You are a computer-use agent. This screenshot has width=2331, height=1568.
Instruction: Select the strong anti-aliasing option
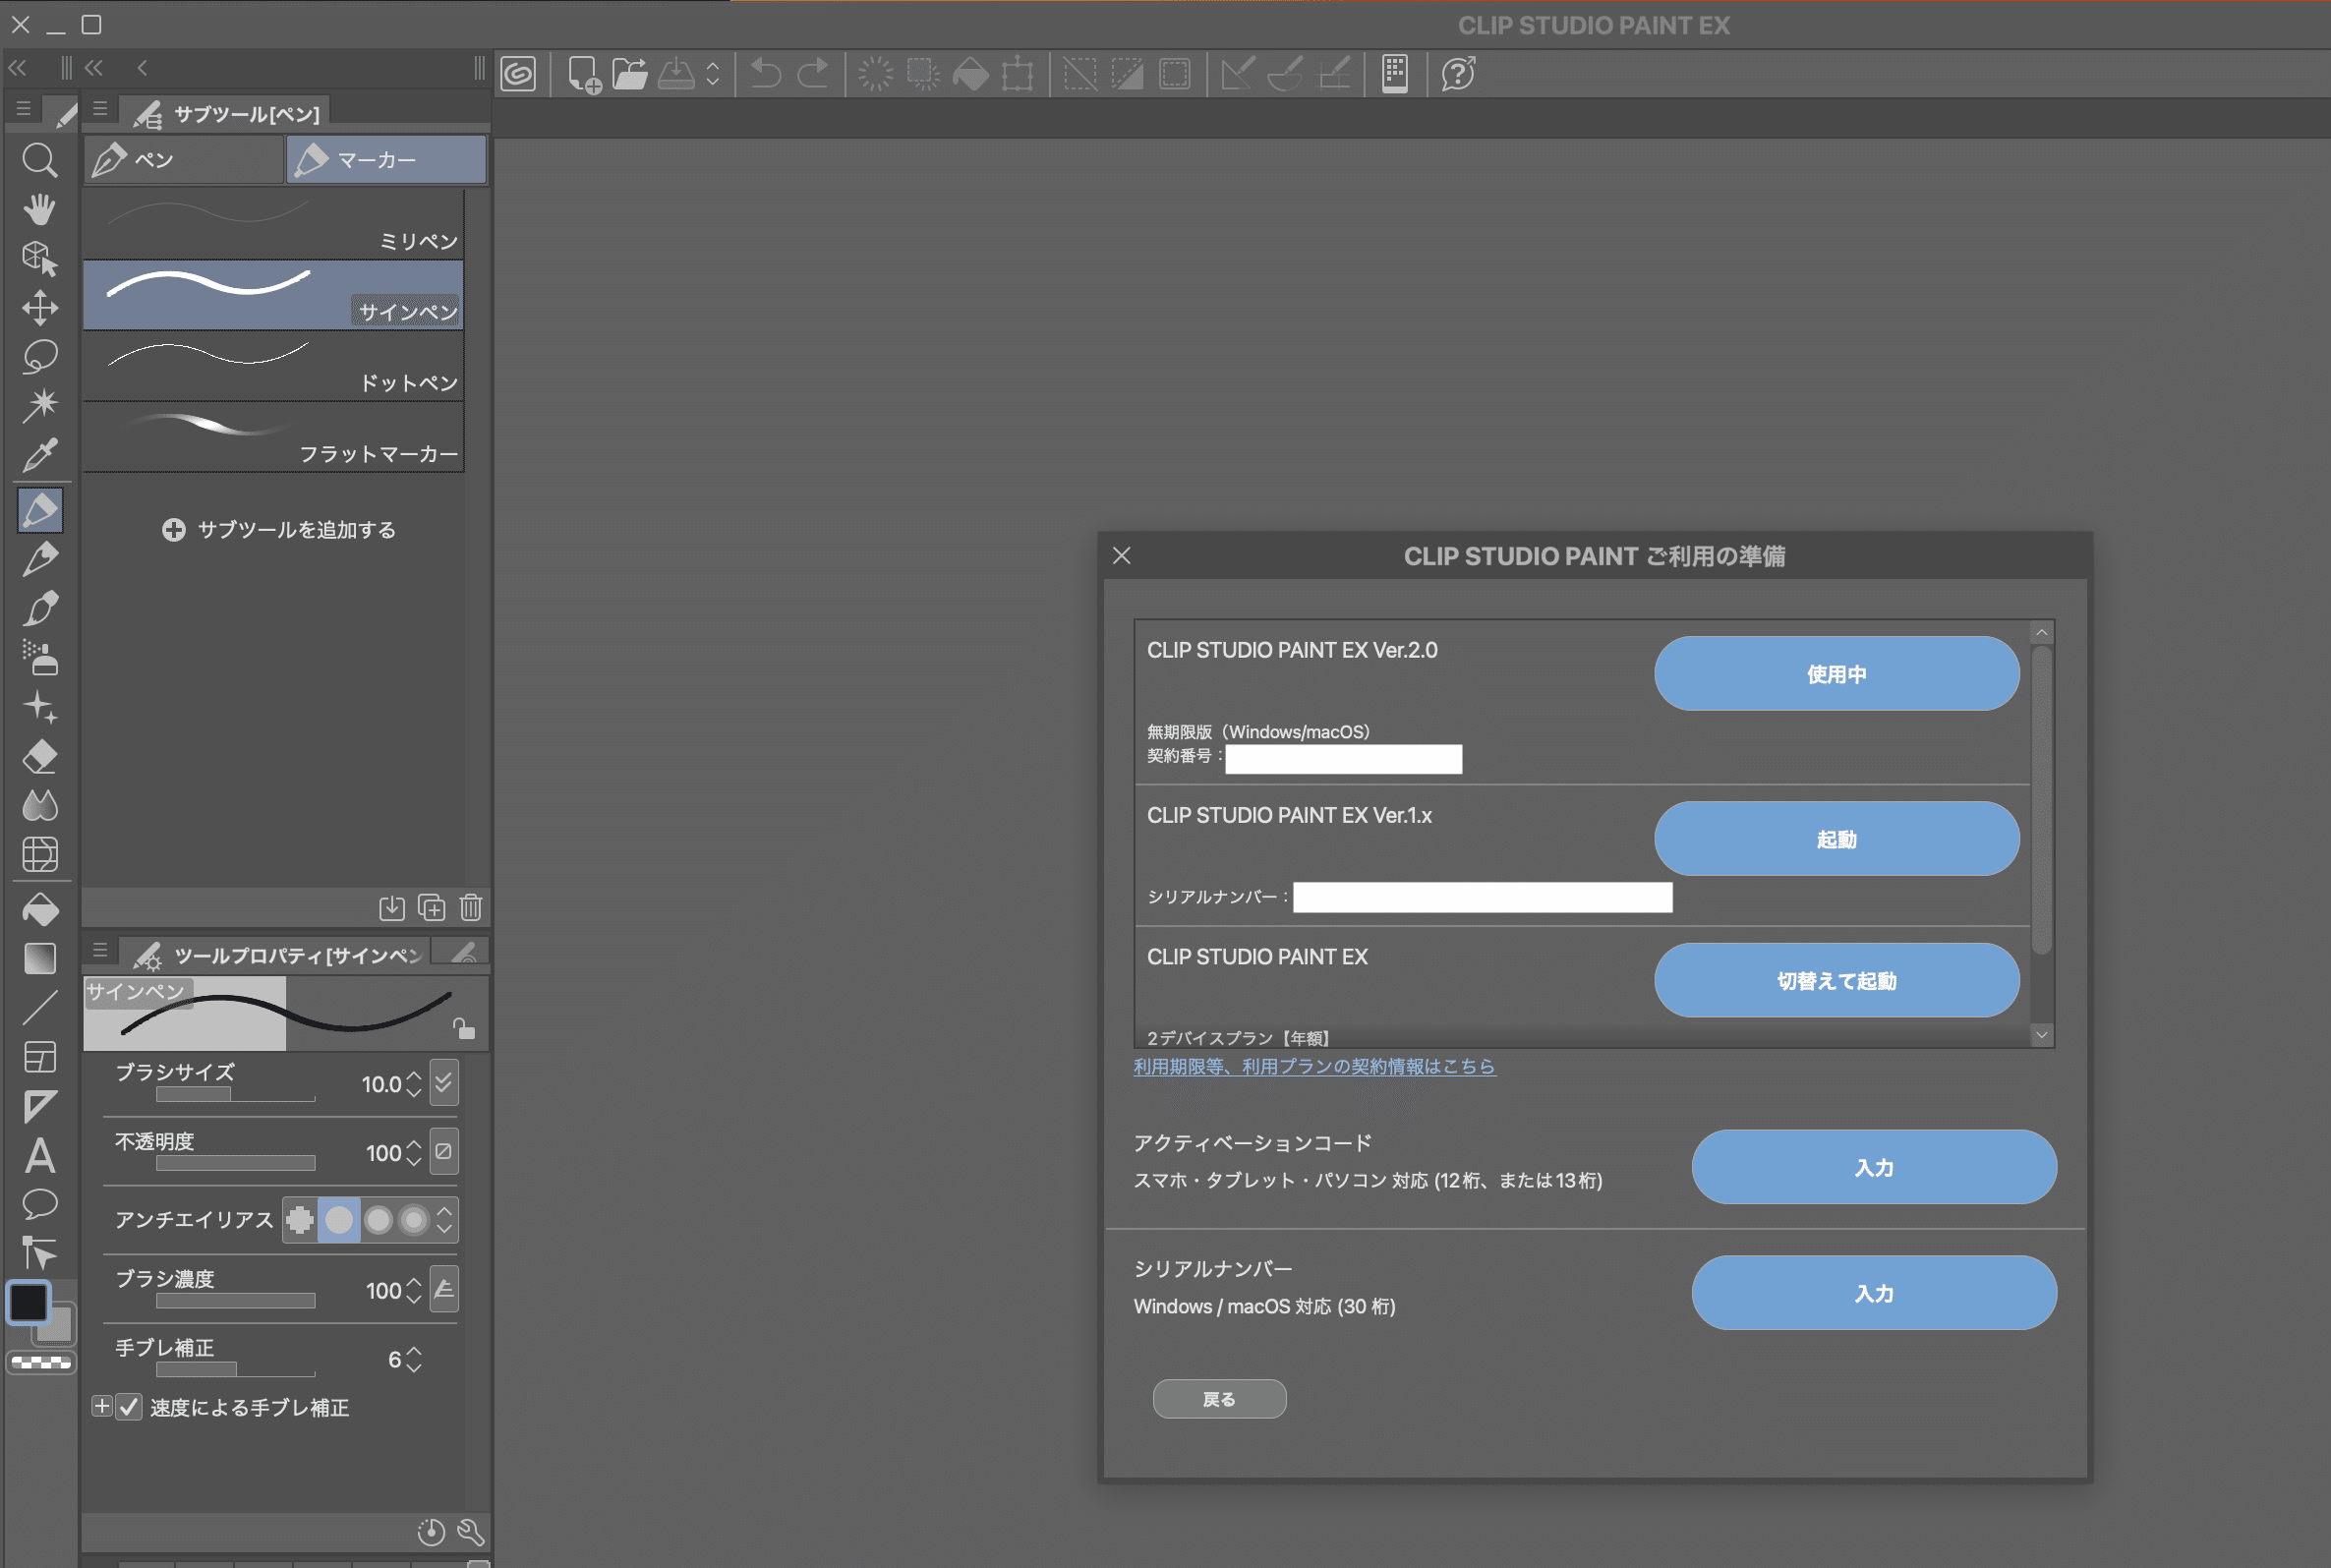point(413,1219)
